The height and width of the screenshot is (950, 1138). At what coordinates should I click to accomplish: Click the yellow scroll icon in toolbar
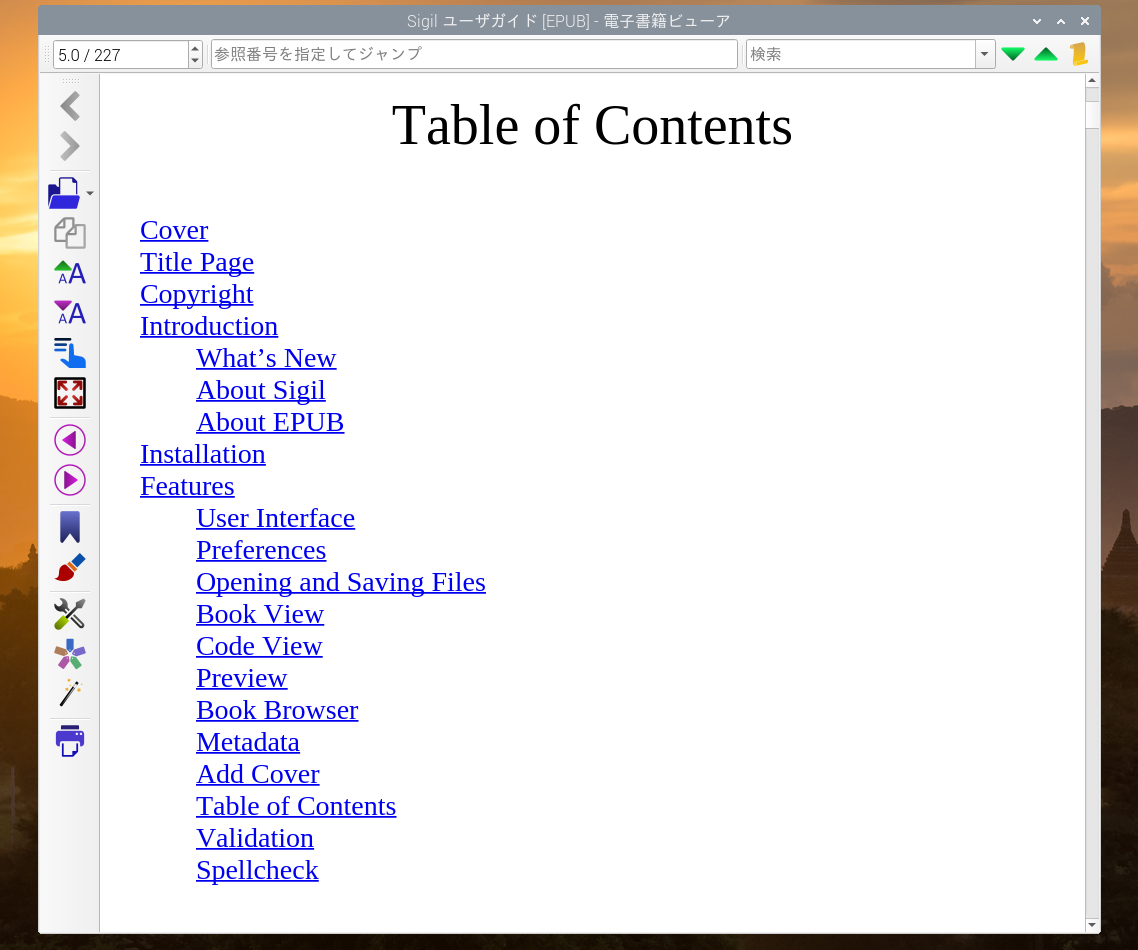1079,54
